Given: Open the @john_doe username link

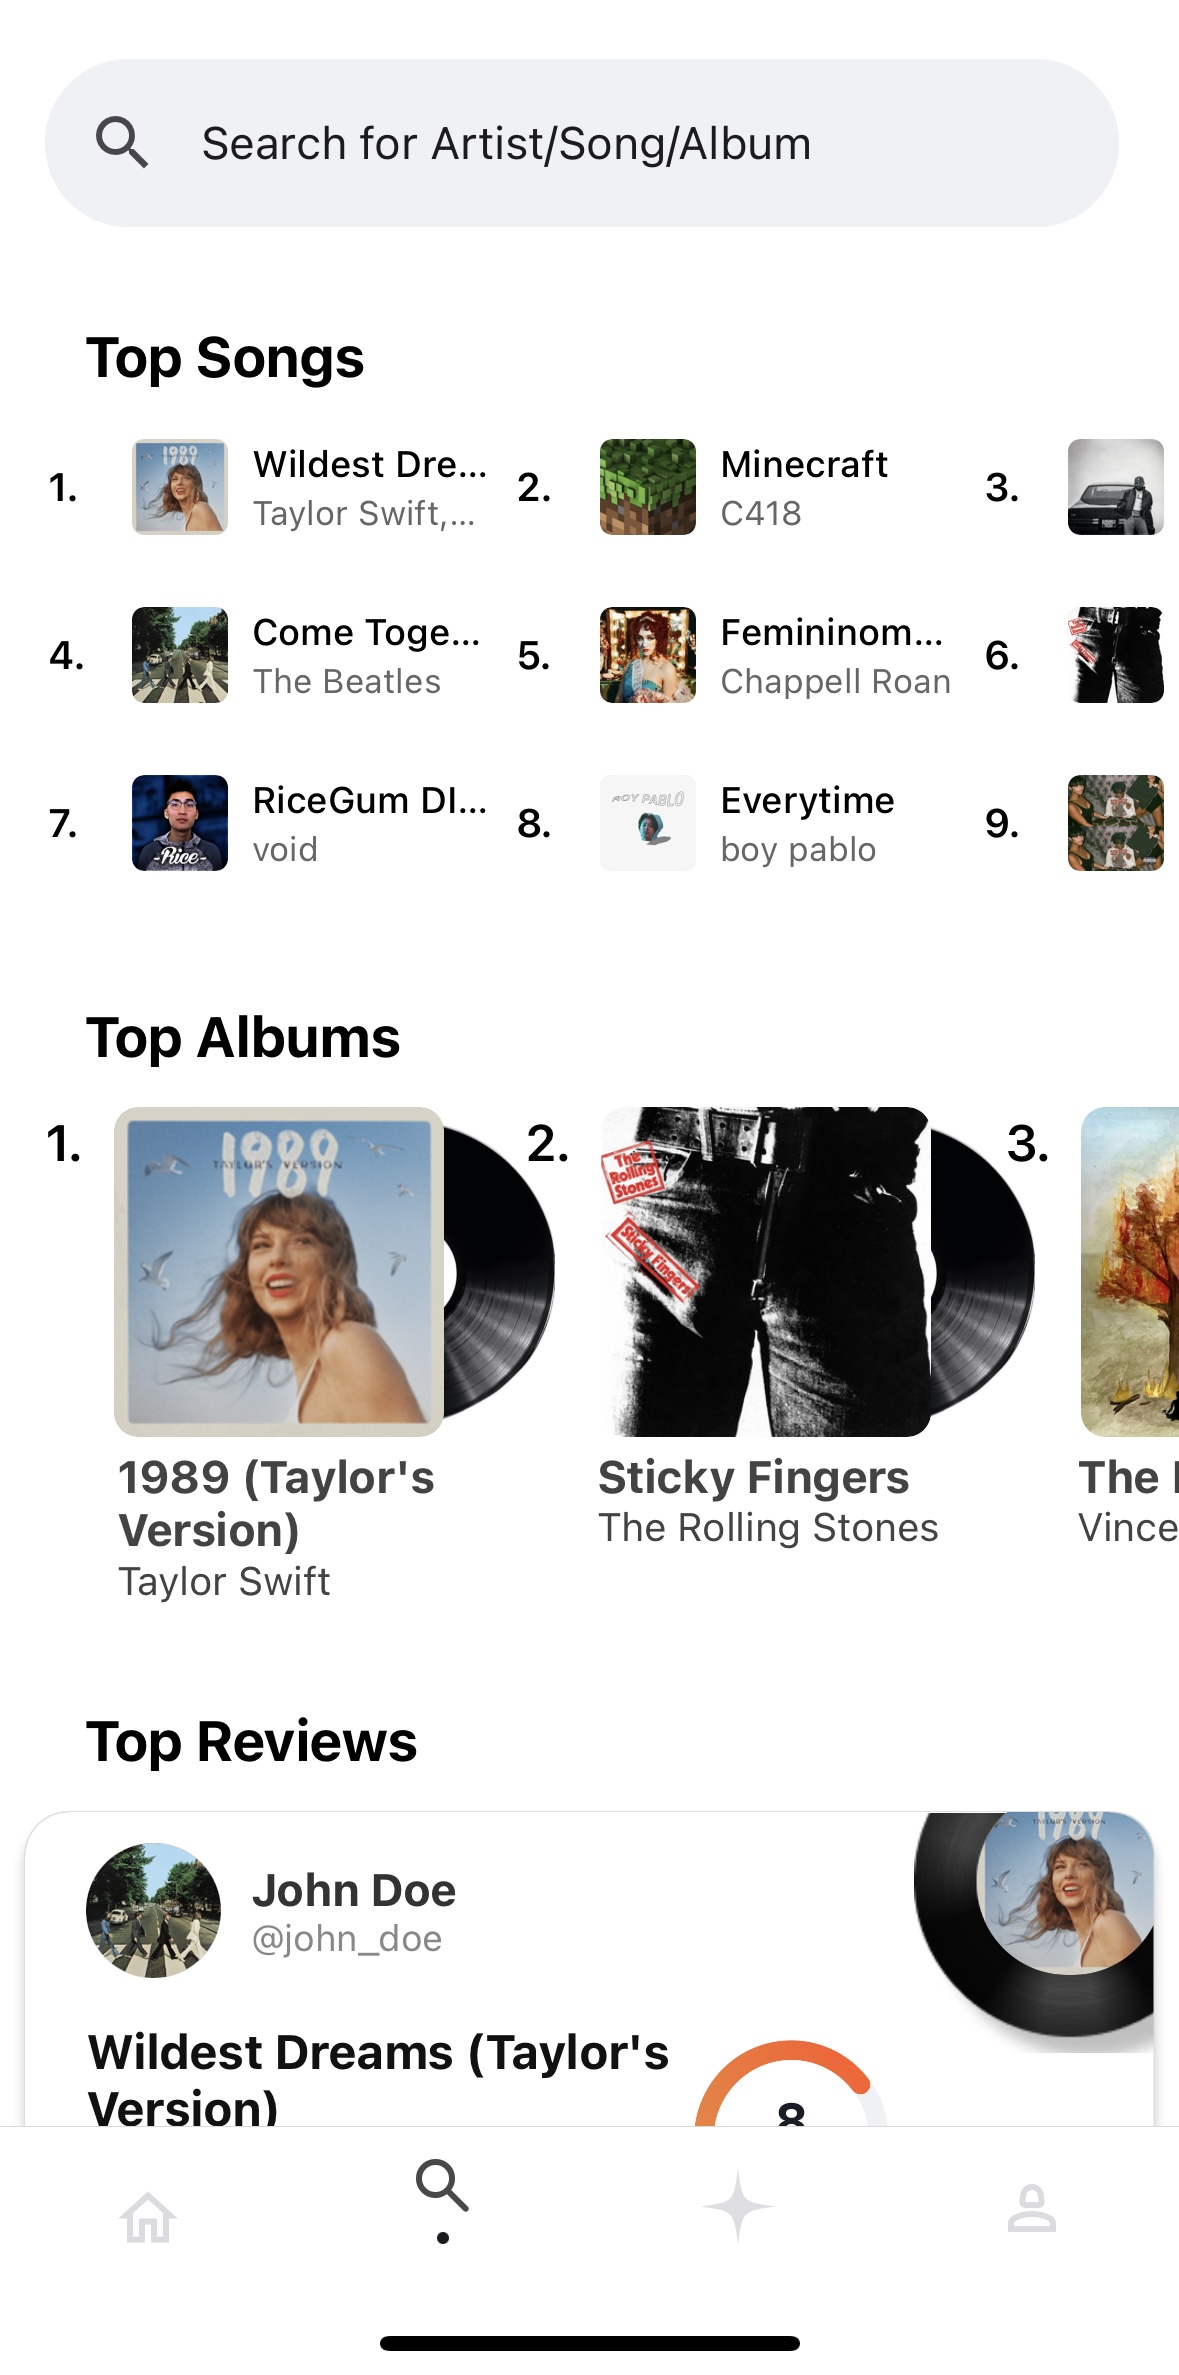Looking at the screenshot, I should (x=347, y=1938).
